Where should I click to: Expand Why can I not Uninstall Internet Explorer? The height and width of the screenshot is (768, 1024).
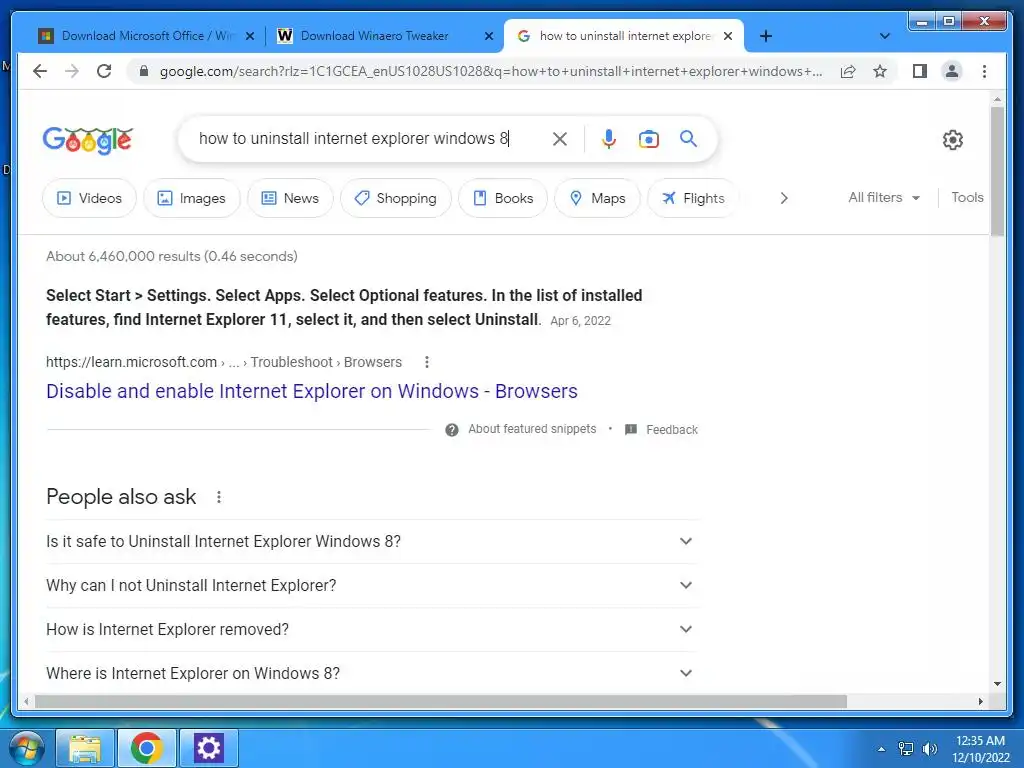pyautogui.click(x=372, y=585)
